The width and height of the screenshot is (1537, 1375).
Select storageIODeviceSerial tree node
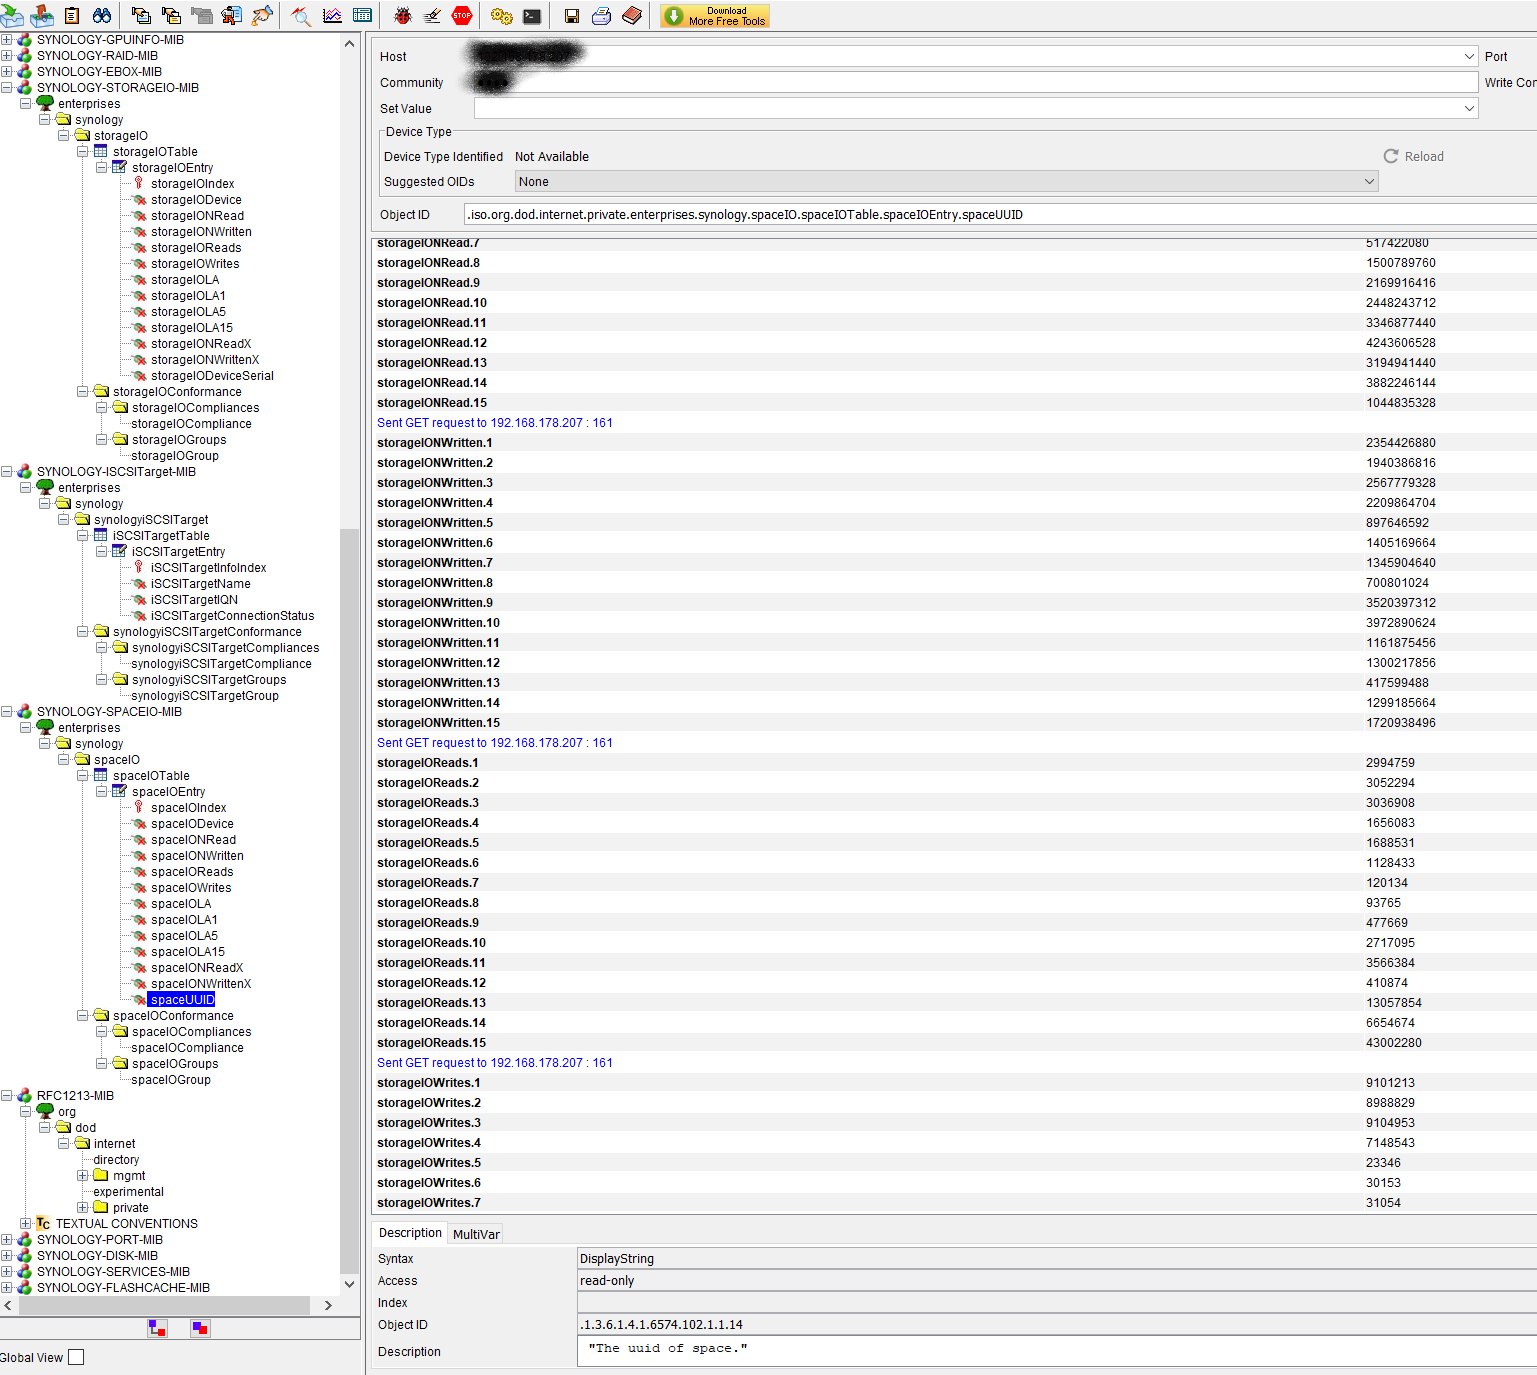point(212,376)
